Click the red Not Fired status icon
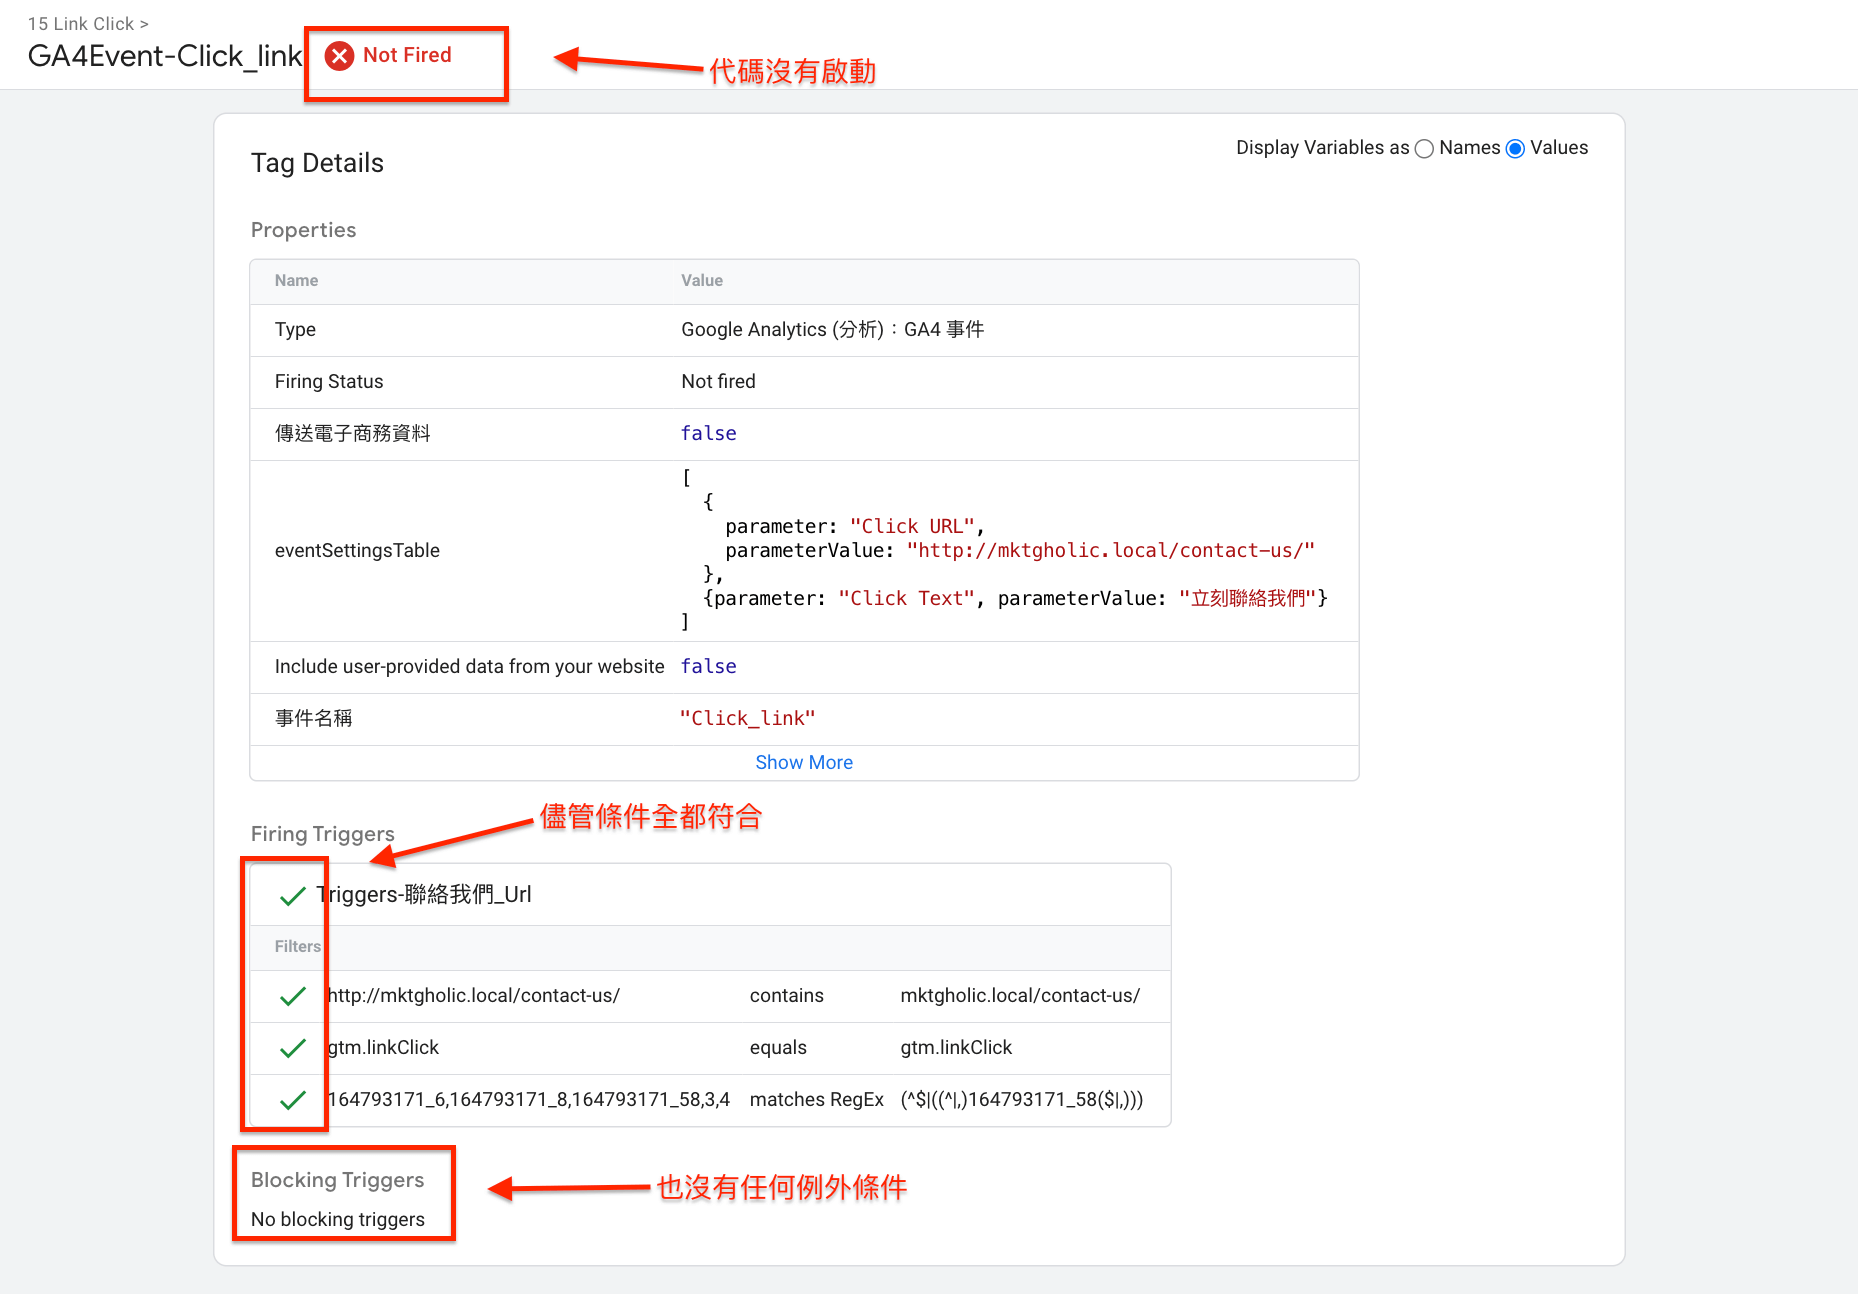1858x1294 pixels. (x=339, y=56)
